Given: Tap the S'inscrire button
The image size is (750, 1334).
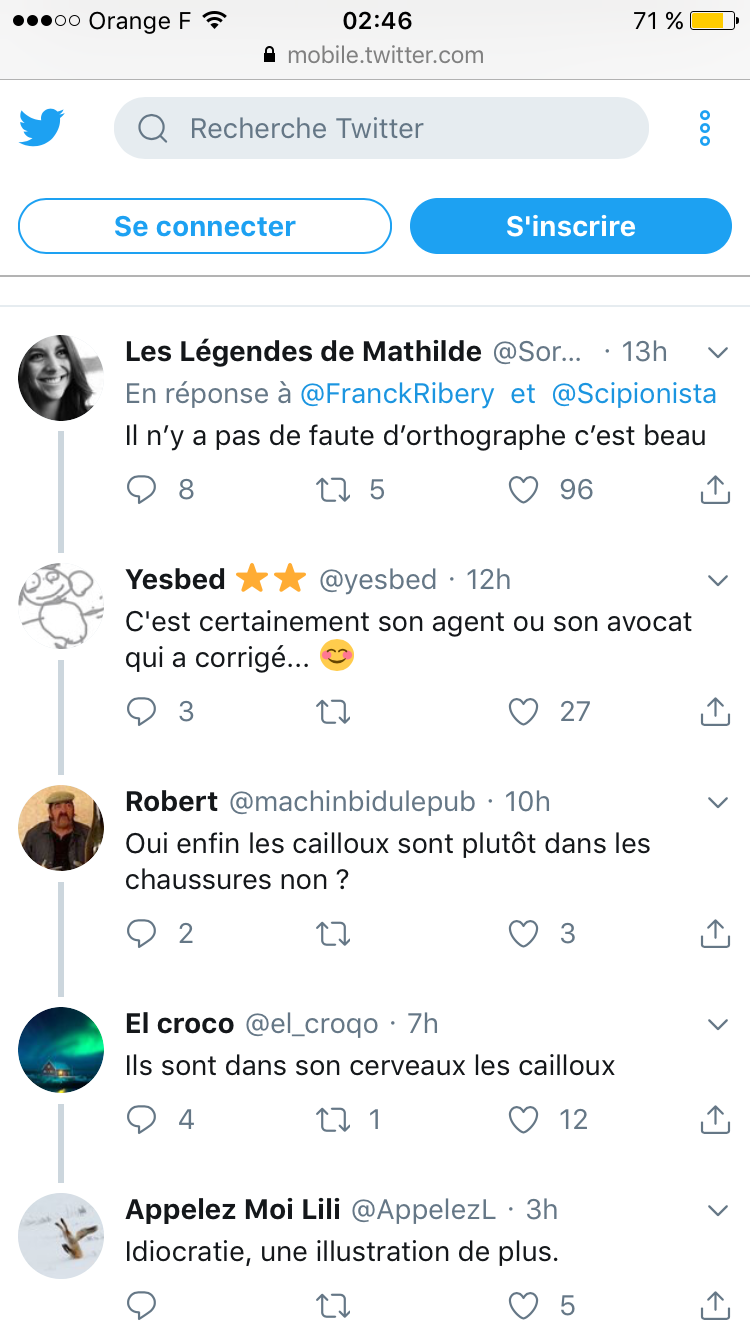Looking at the screenshot, I should coord(570,226).
